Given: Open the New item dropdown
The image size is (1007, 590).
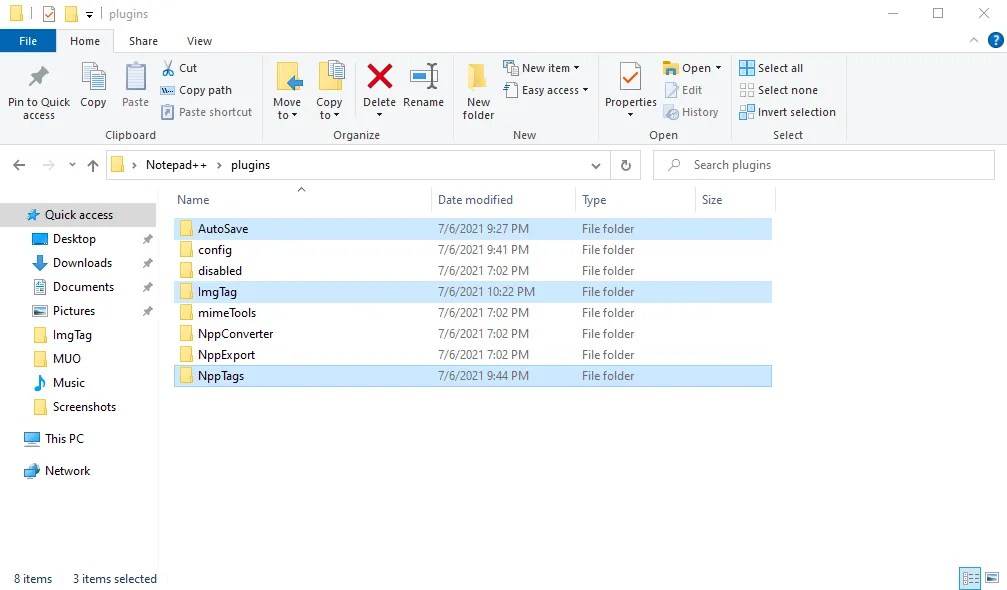Looking at the screenshot, I should point(544,67).
